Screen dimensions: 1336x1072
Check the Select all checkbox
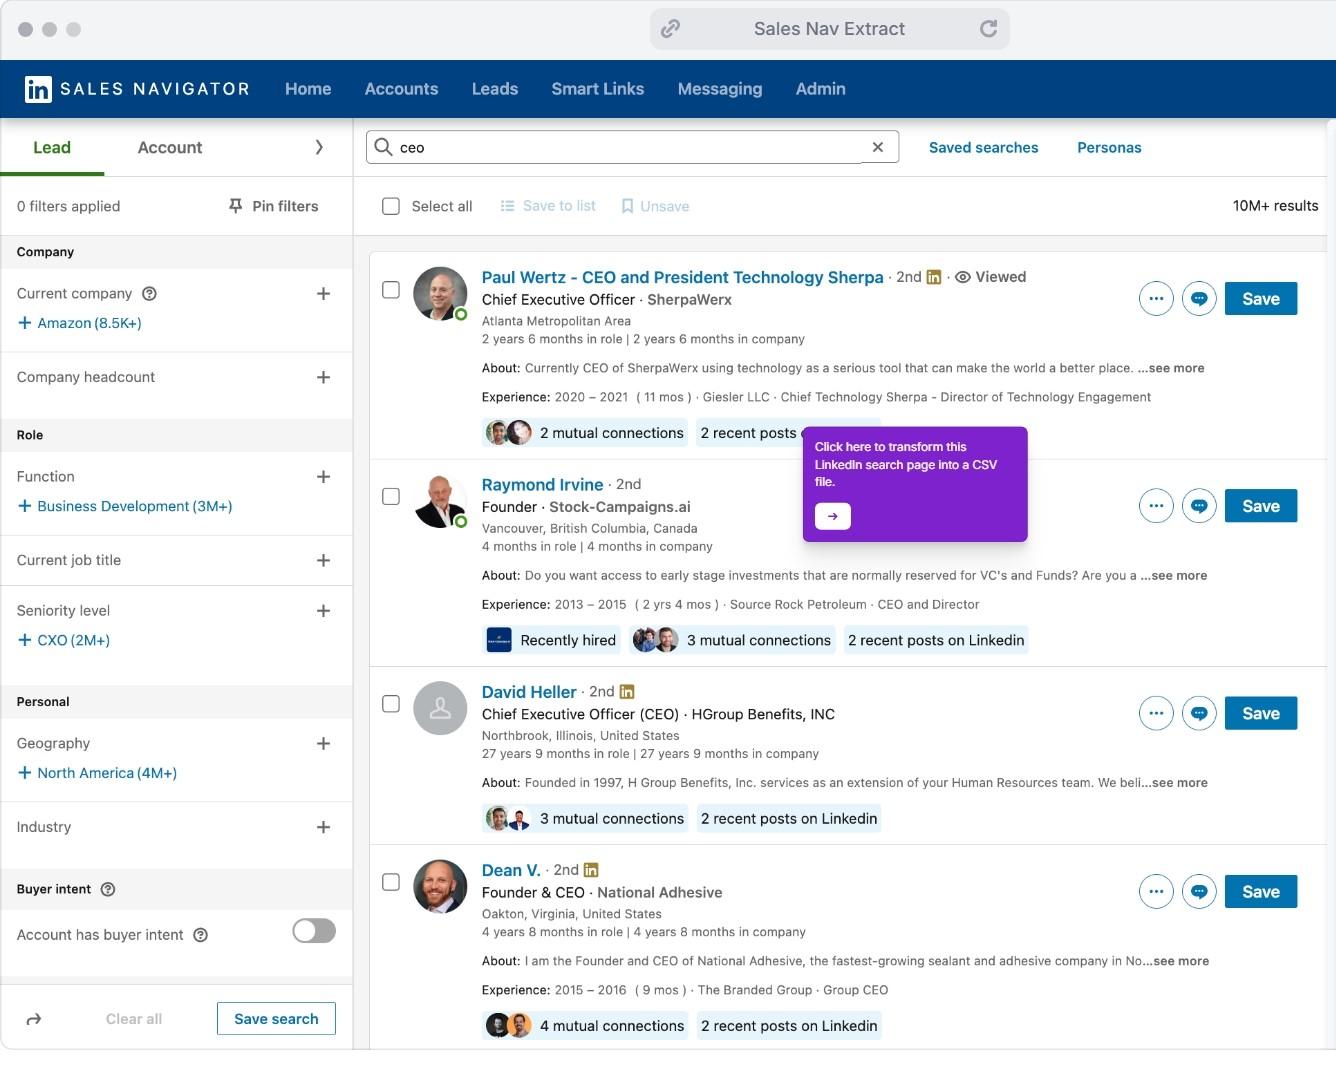click(391, 206)
